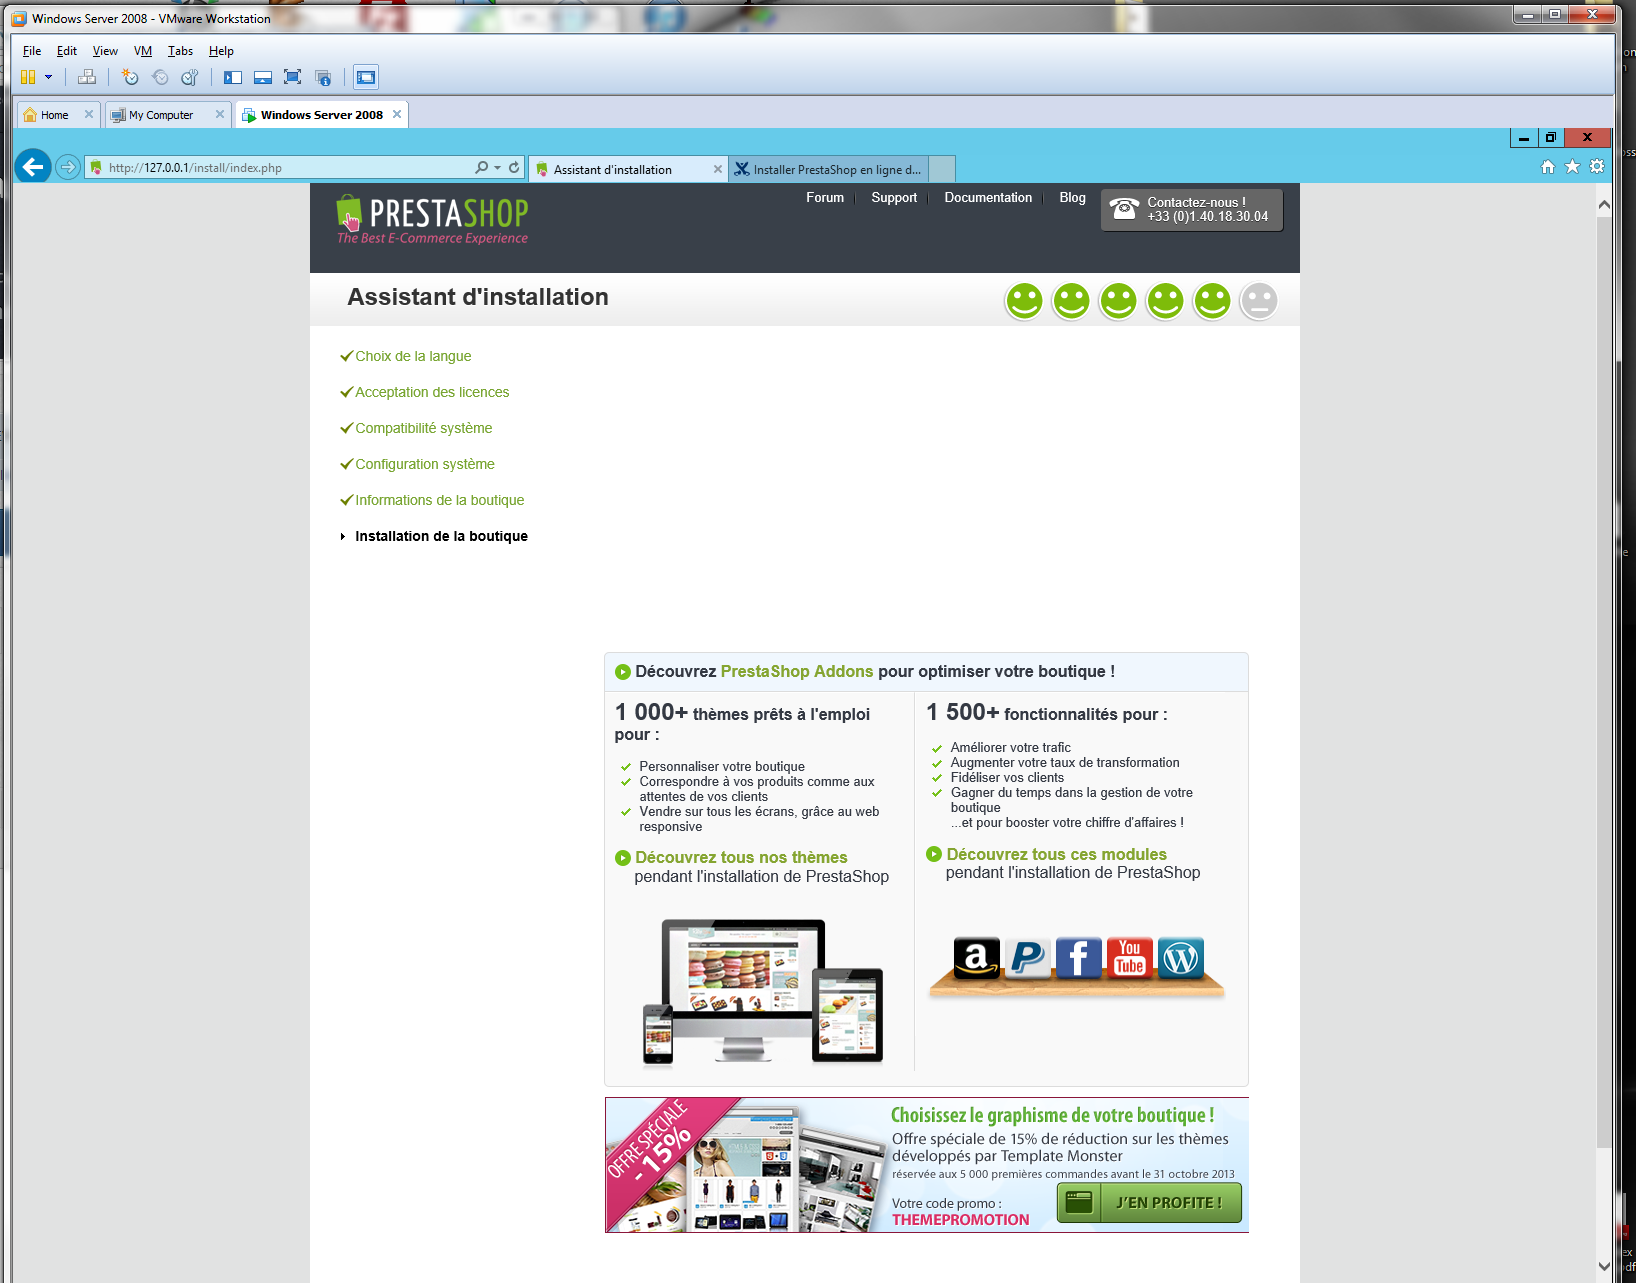This screenshot has height=1283, width=1636.
Task: Click the Amazon module icon
Action: pyautogui.click(x=976, y=959)
